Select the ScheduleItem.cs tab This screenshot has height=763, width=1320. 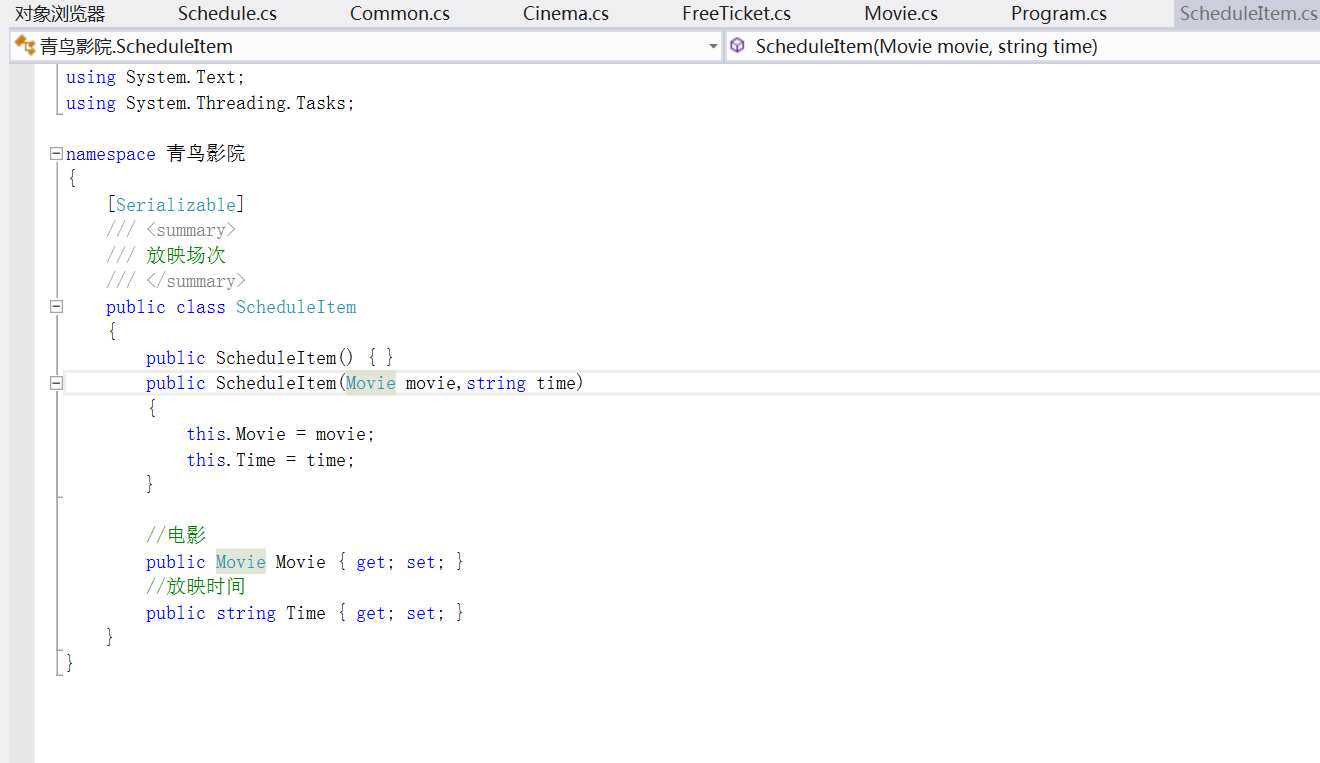[1248, 14]
